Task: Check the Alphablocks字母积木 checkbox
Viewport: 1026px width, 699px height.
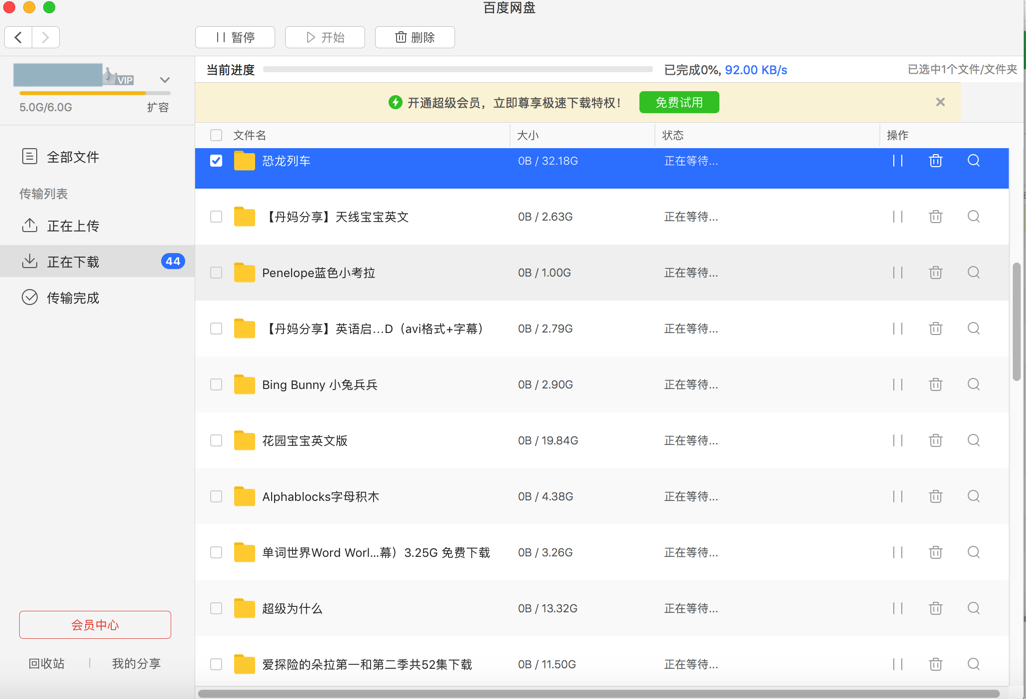Action: click(216, 496)
